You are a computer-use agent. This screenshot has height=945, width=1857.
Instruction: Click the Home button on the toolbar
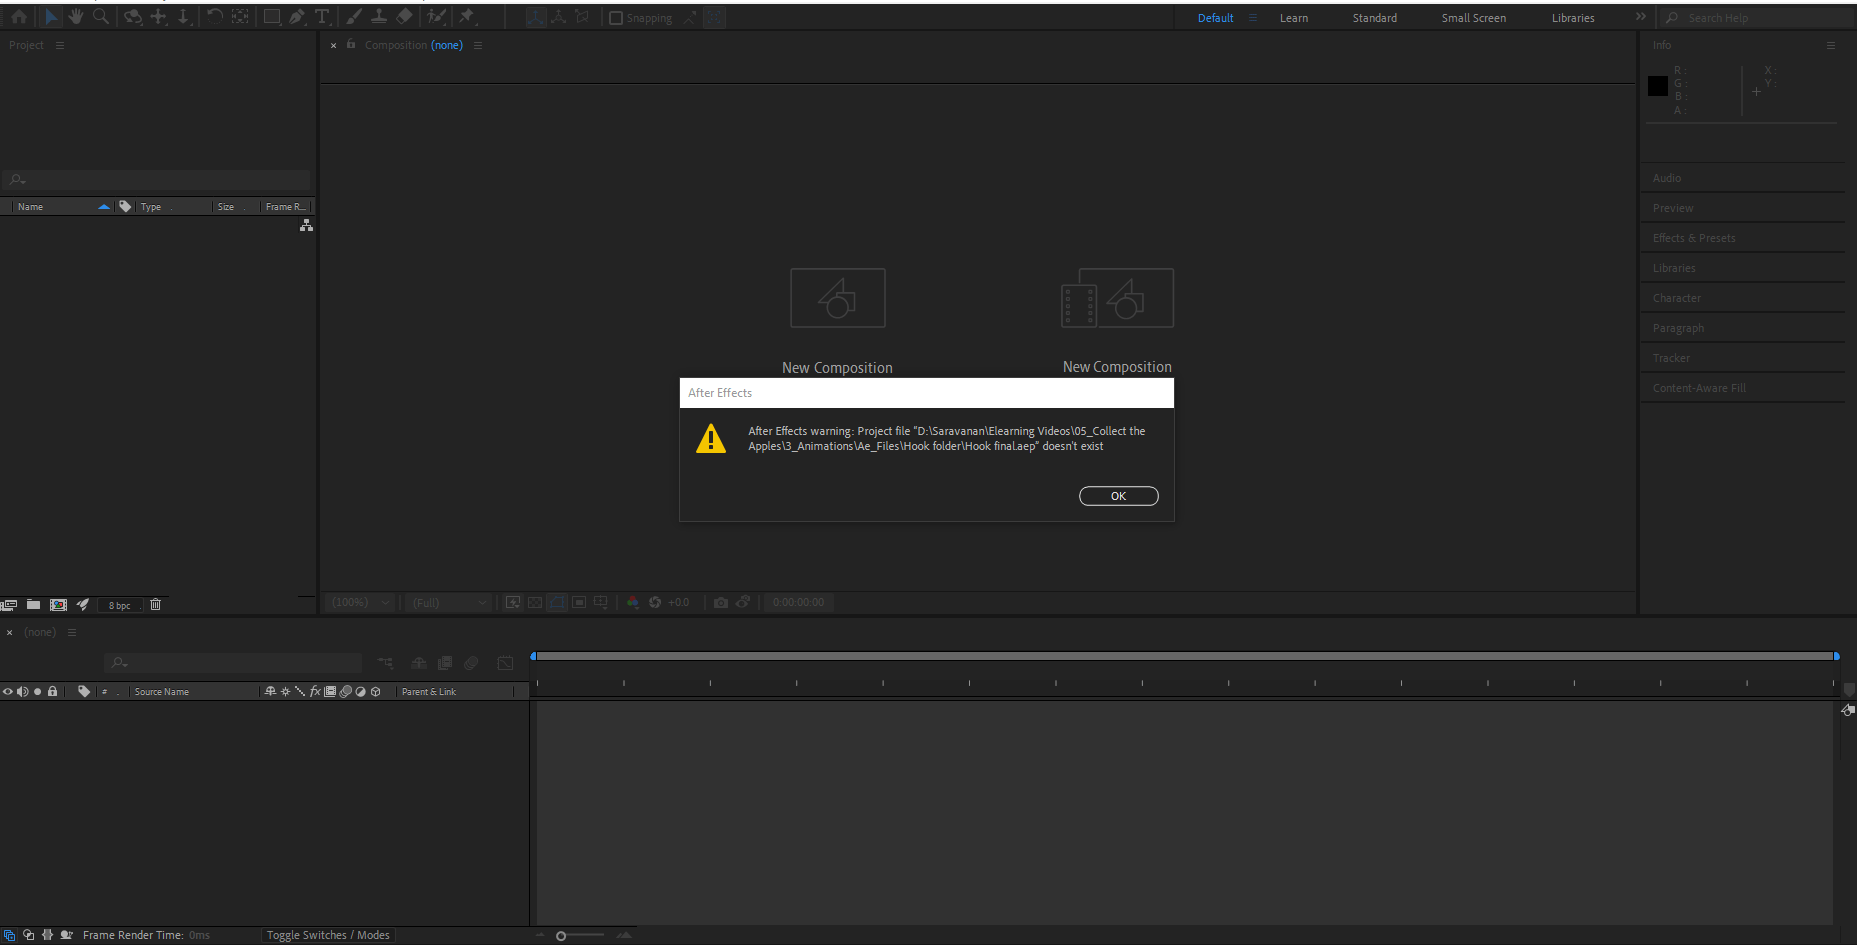pos(18,16)
